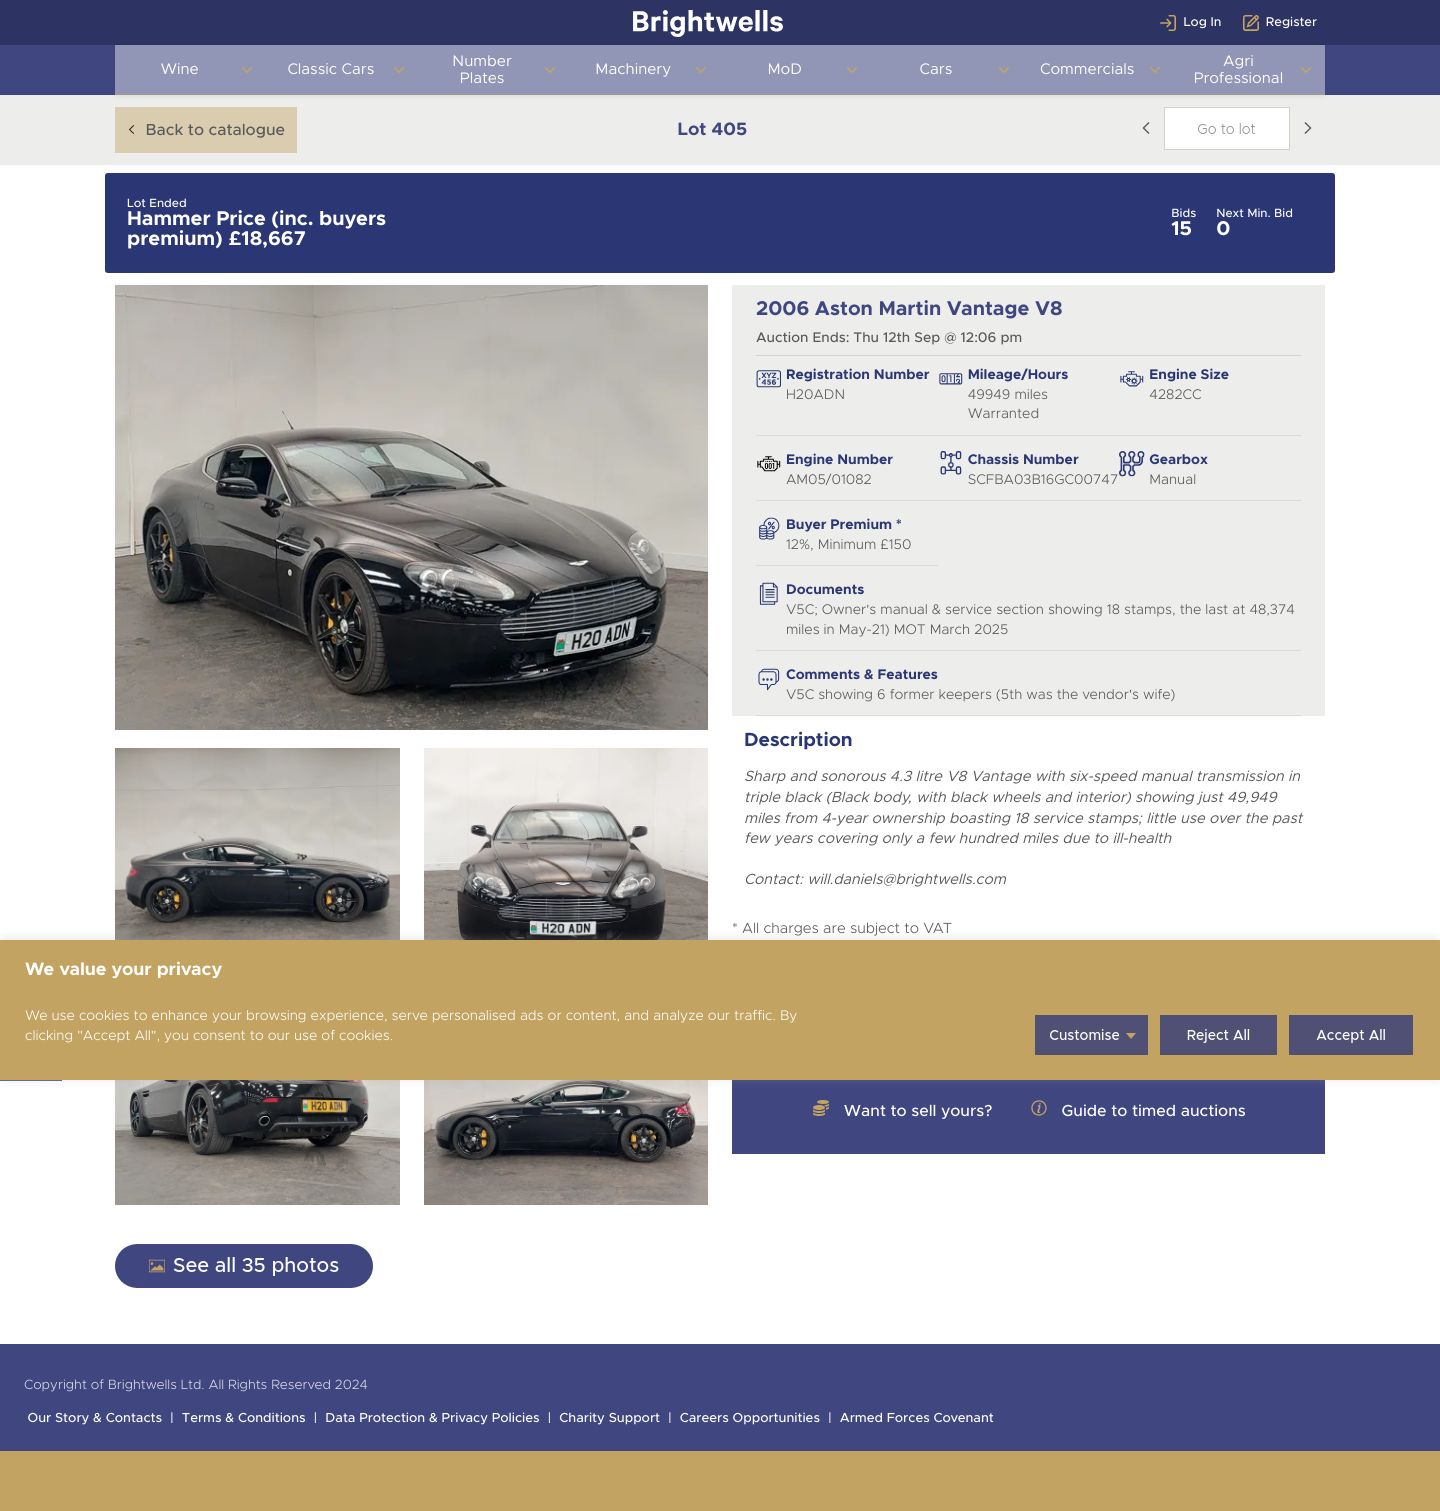Expand the Number Plates menu chevron

tap(549, 70)
